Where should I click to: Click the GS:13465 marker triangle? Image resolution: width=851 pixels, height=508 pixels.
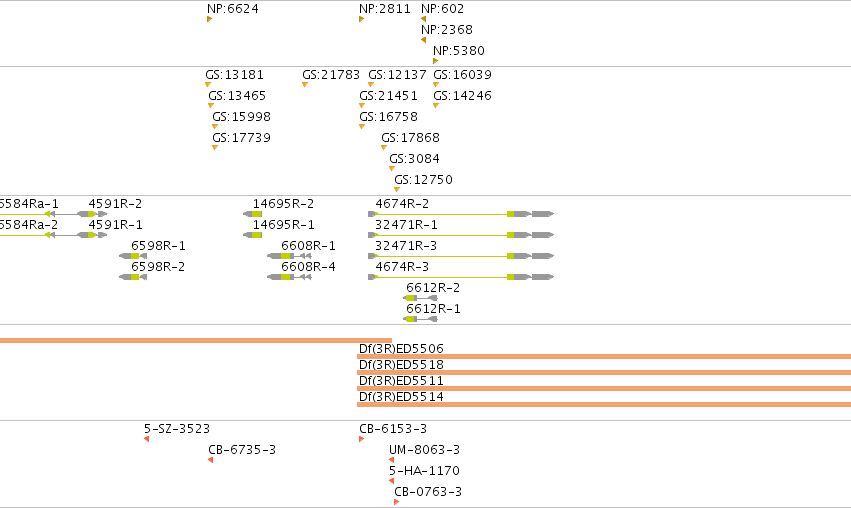pos(211,106)
